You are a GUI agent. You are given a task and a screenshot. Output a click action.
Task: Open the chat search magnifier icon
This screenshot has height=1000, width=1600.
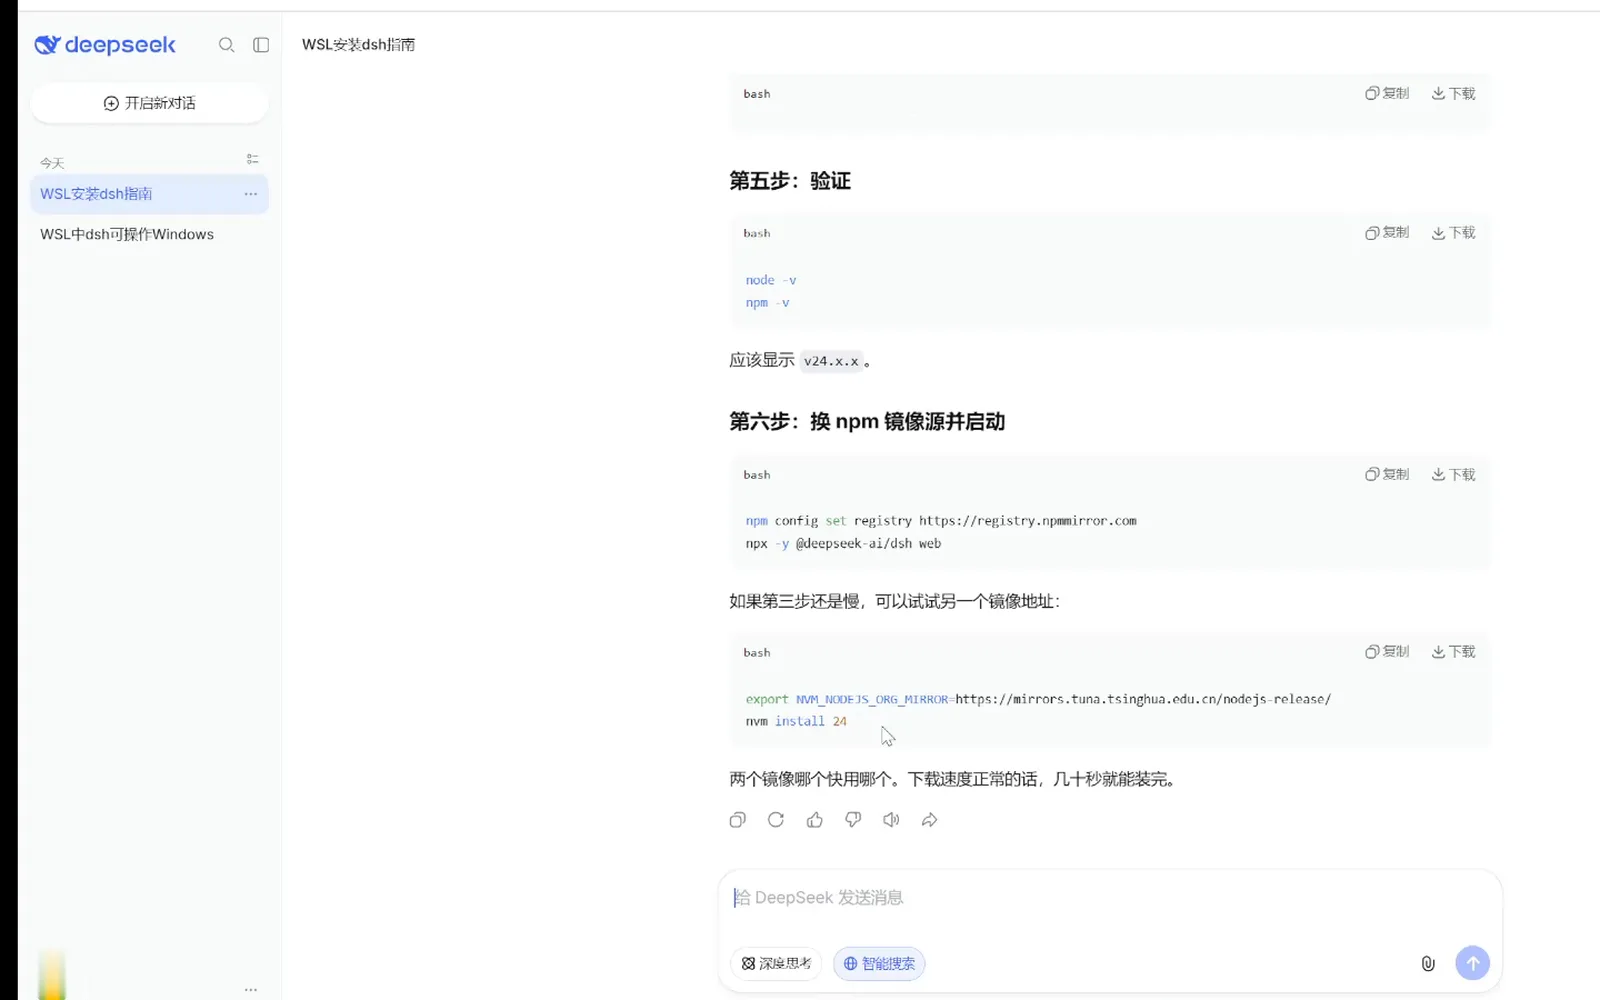click(x=227, y=45)
